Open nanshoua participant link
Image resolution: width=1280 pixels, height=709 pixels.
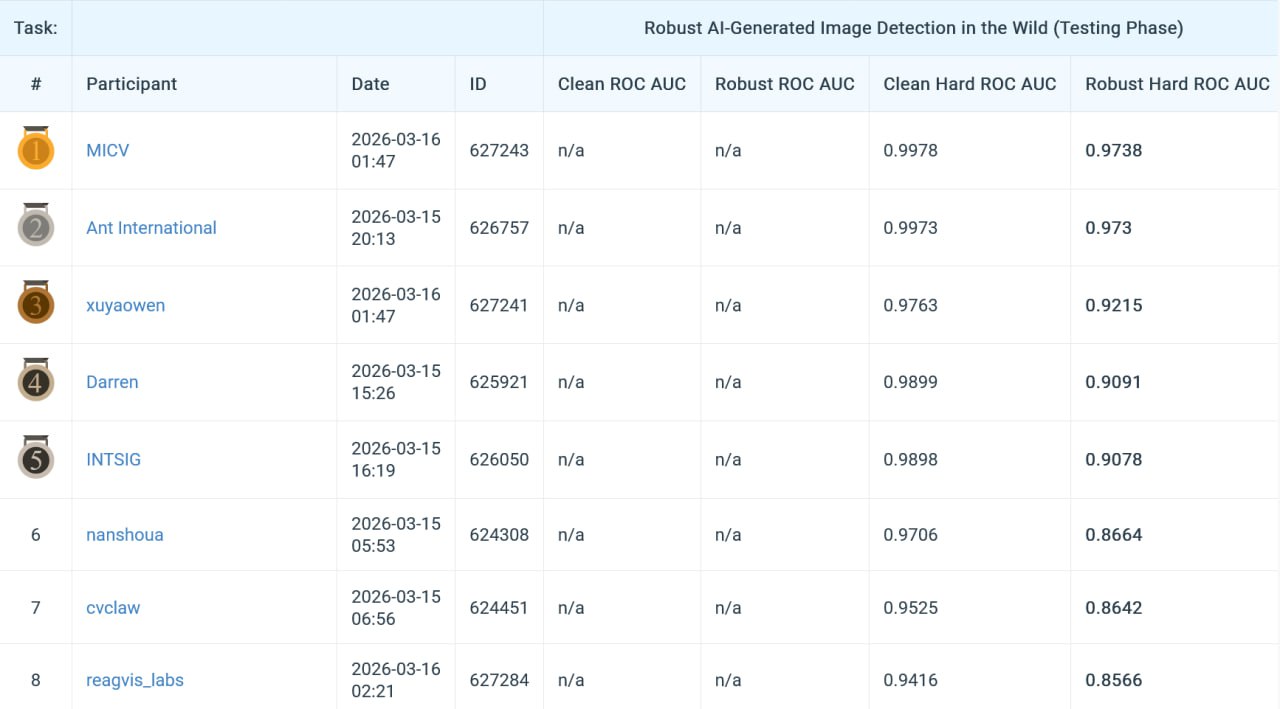pos(125,534)
